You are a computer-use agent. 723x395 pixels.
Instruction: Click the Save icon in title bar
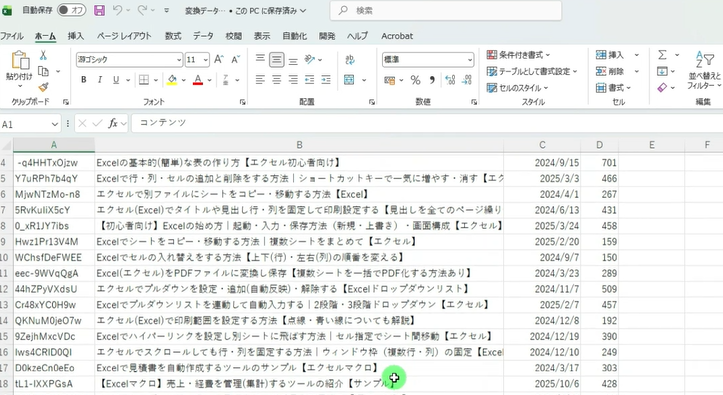(x=99, y=10)
